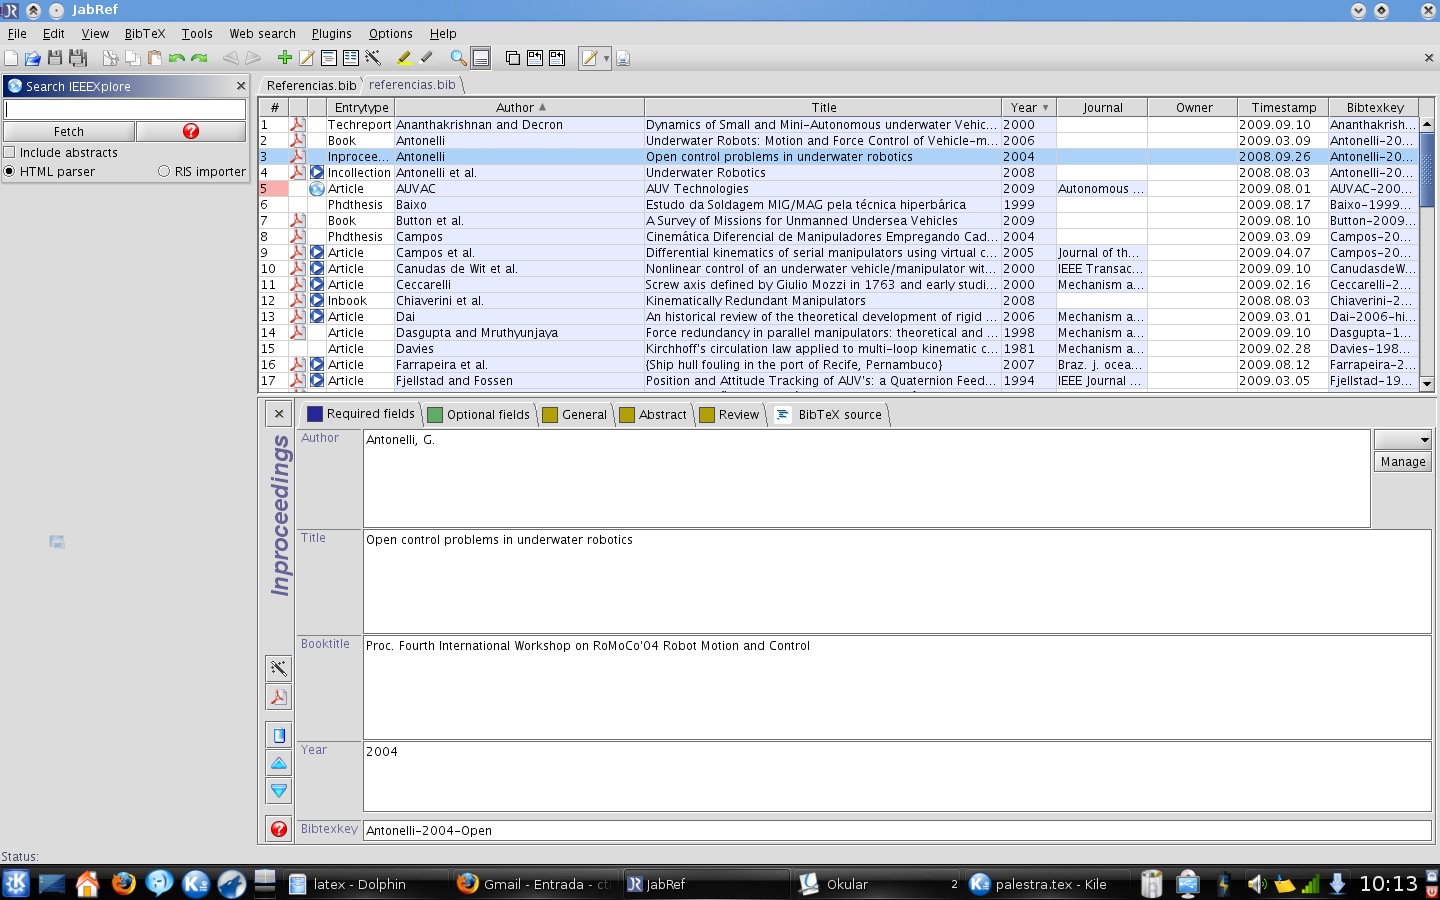This screenshot has width=1440, height=900.
Task: Click the entry table vertical scrollbar thumb
Action: [x=1427, y=170]
